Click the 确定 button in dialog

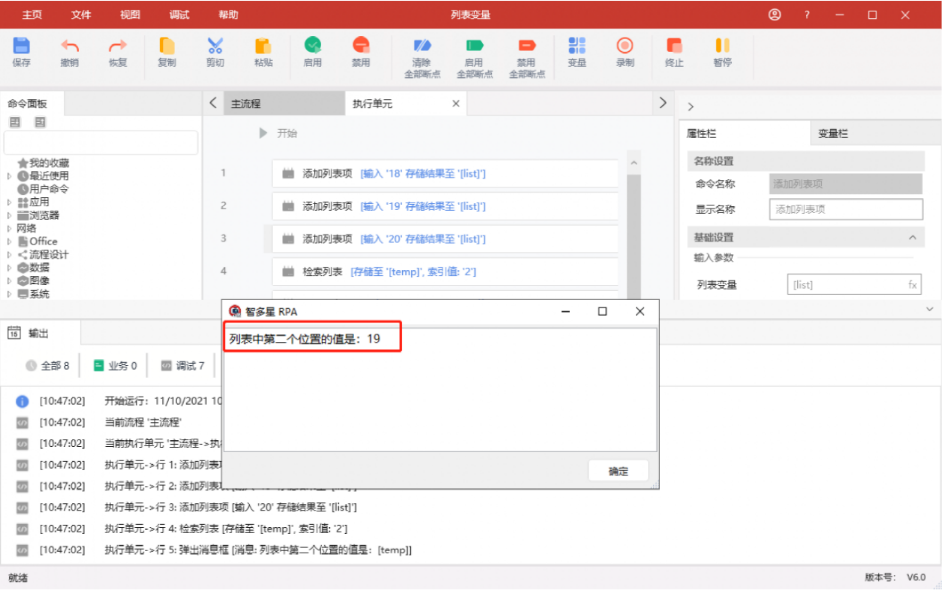coord(618,471)
